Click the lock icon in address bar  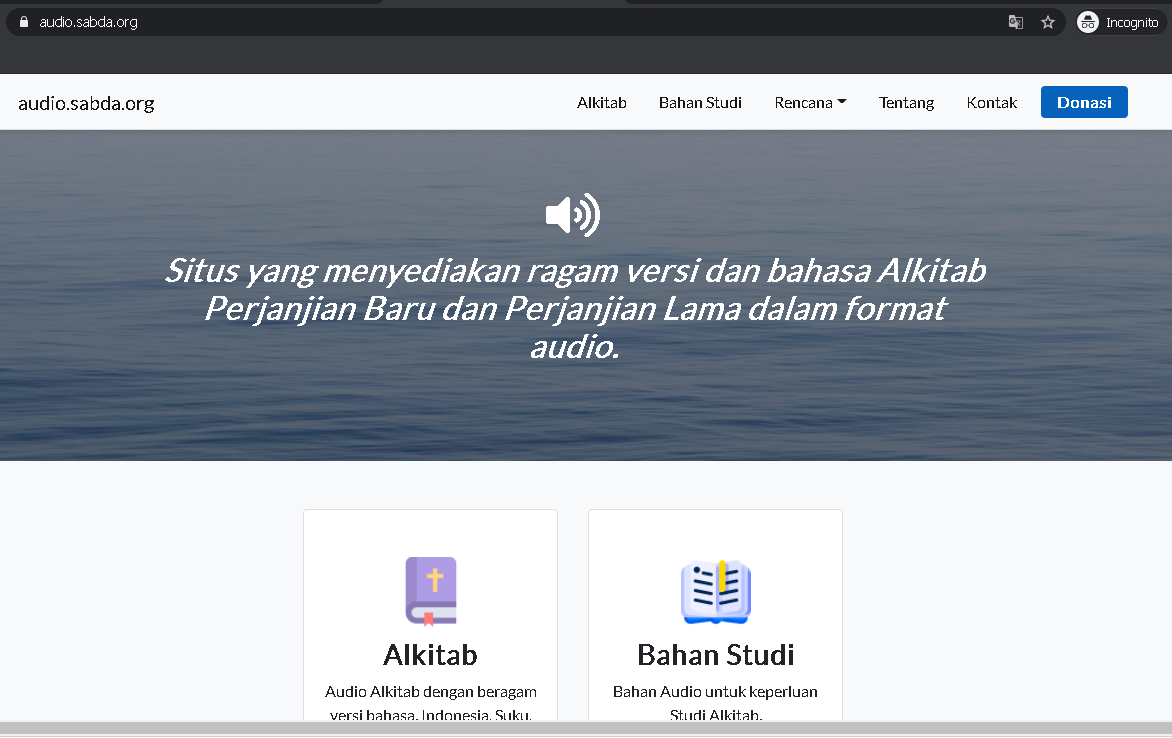(x=24, y=22)
